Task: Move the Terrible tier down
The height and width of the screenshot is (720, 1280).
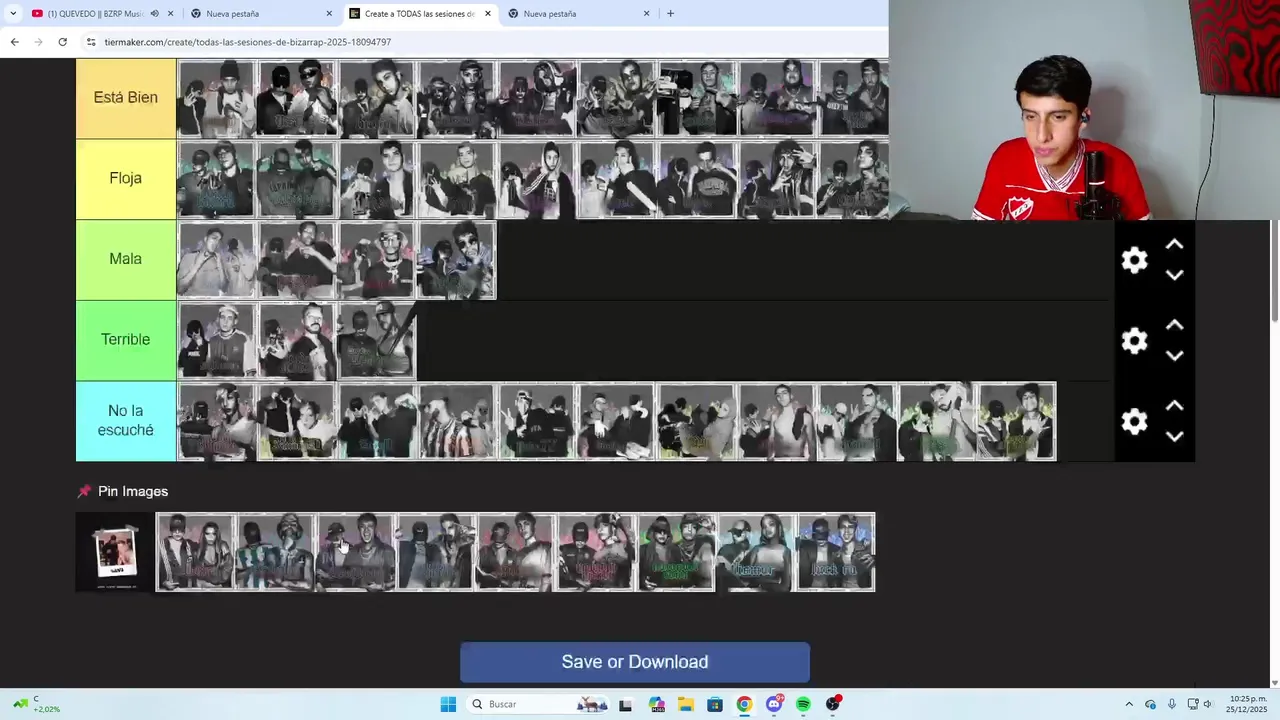Action: (x=1175, y=356)
